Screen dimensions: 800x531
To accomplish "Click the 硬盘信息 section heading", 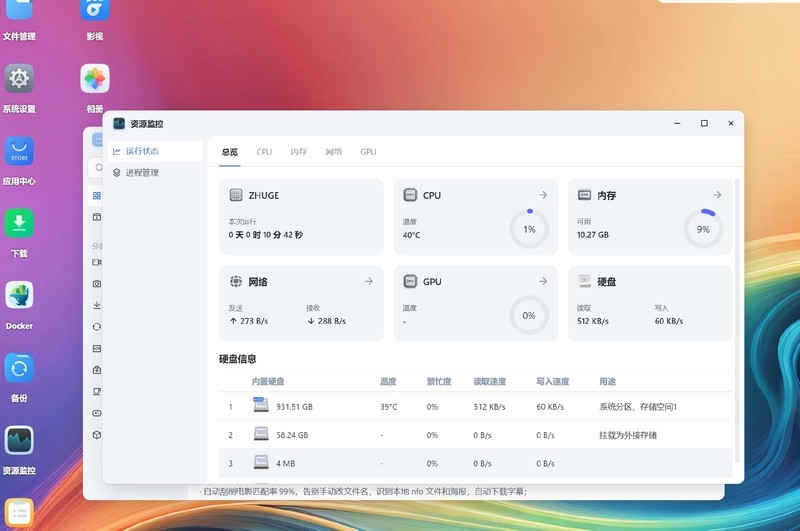I will pyautogui.click(x=237, y=359).
